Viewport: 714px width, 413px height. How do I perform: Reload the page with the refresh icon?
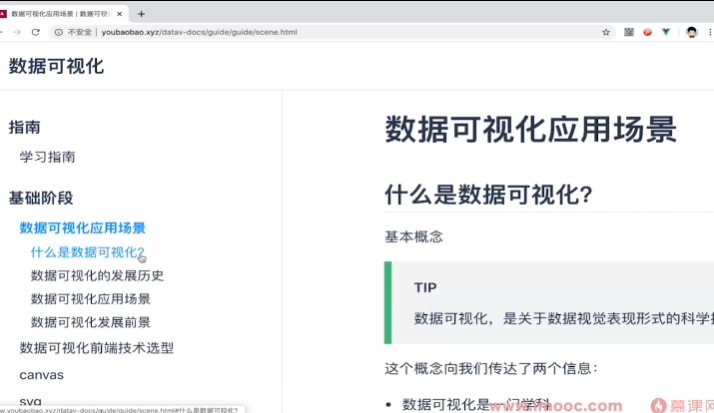[x=36, y=32]
